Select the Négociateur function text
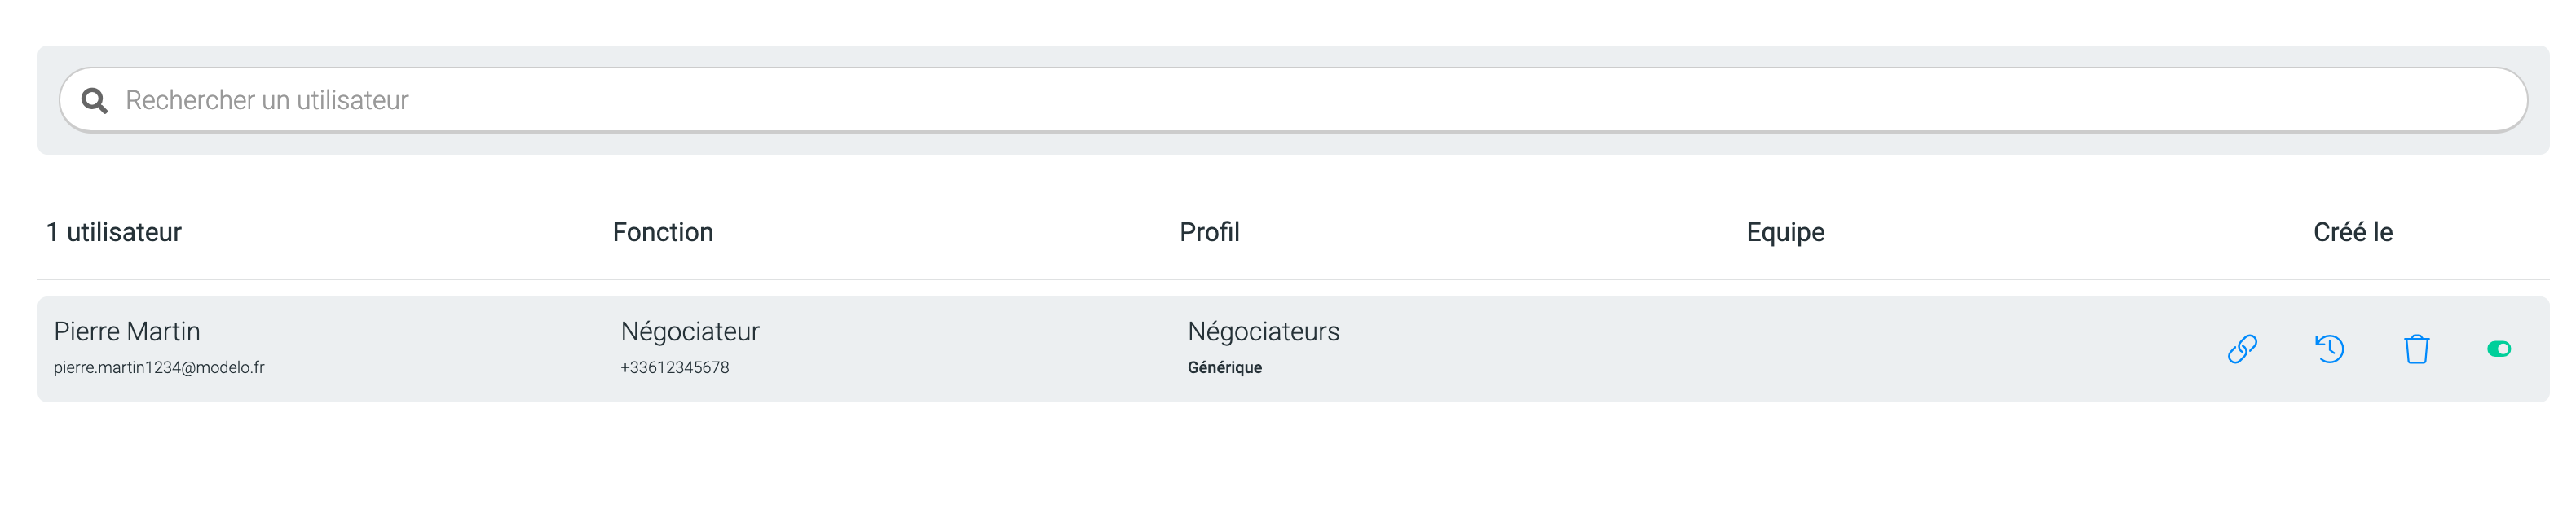Screen dimensions: 2576x518 tap(690, 331)
